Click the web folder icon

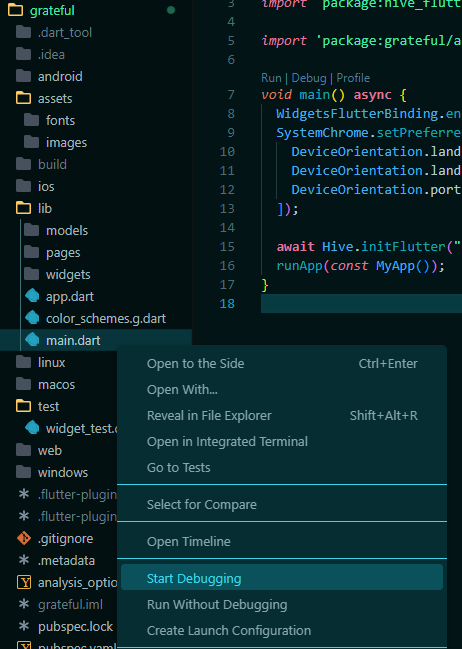click(x=23, y=450)
